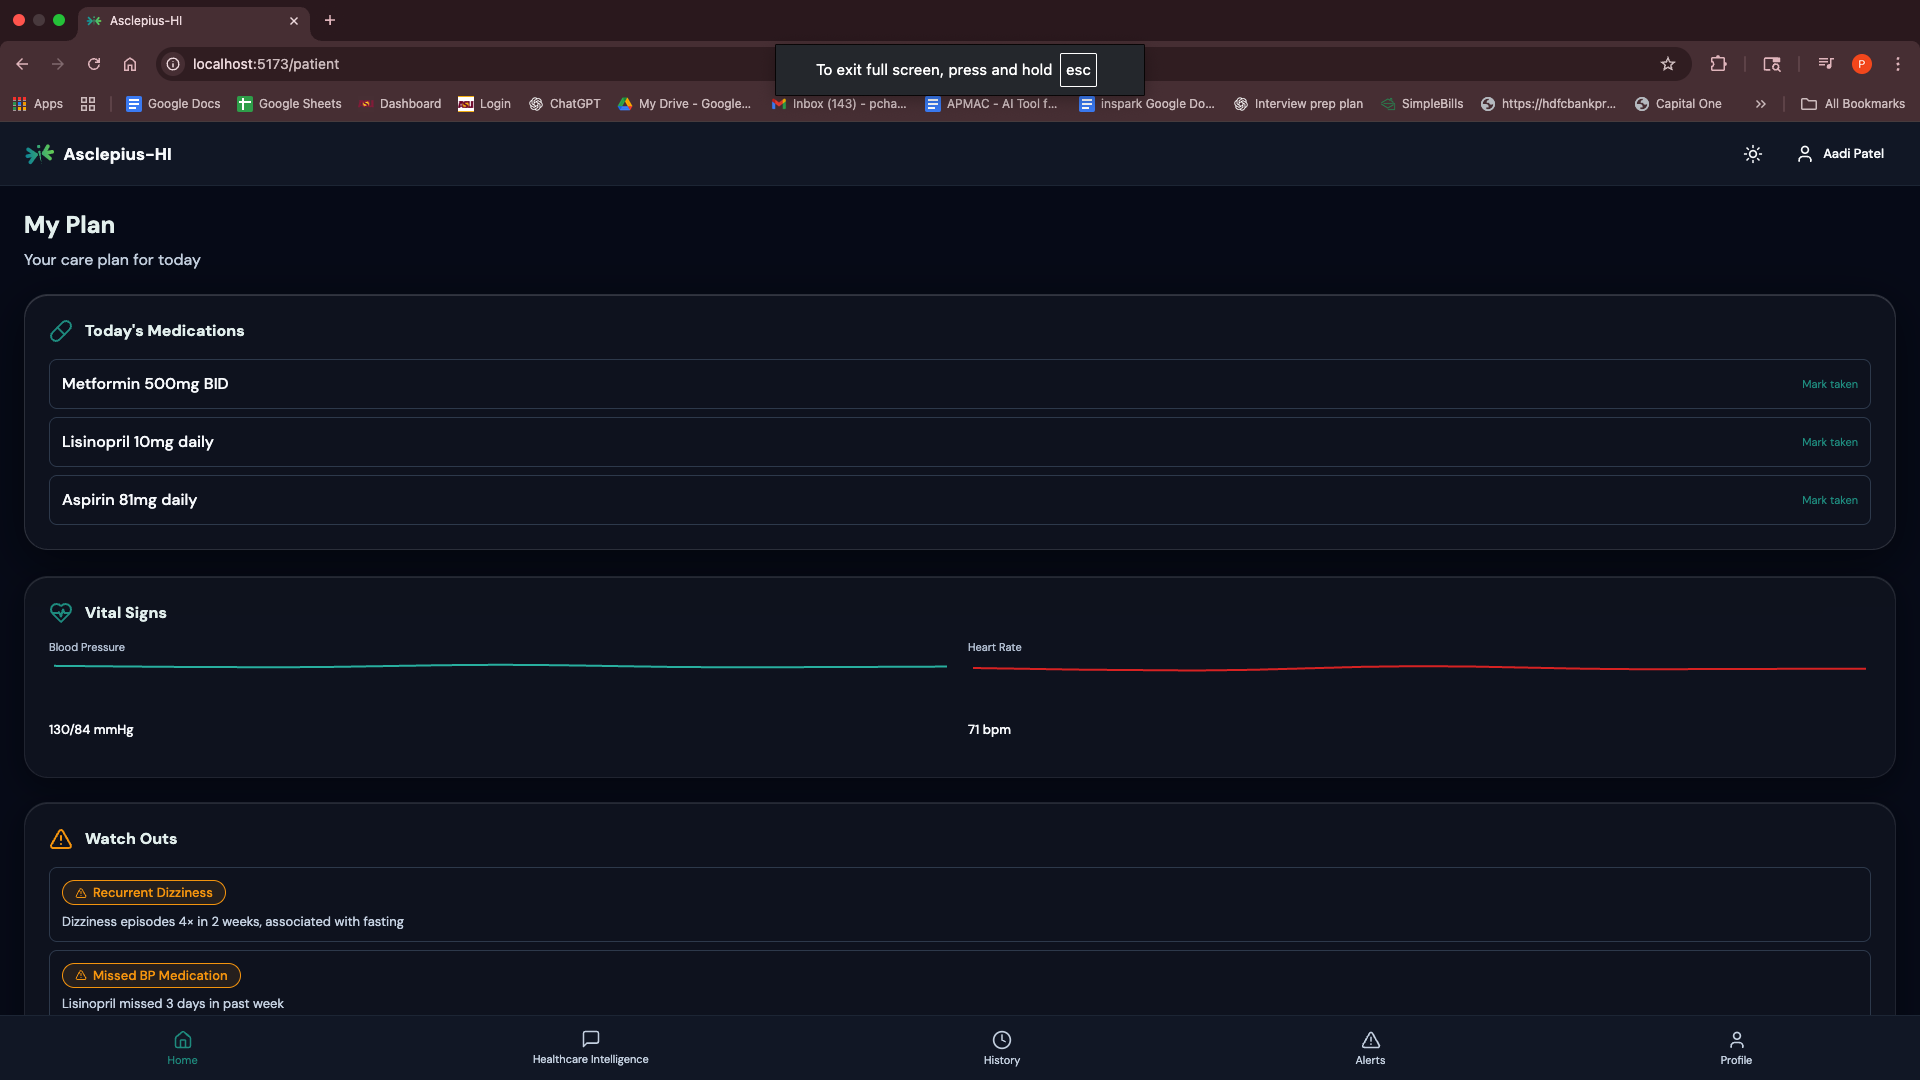This screenshot has width=1920, height=1080.
Task: Mark Aspirin 81mg daily as taken
Action: [1829, 500]
